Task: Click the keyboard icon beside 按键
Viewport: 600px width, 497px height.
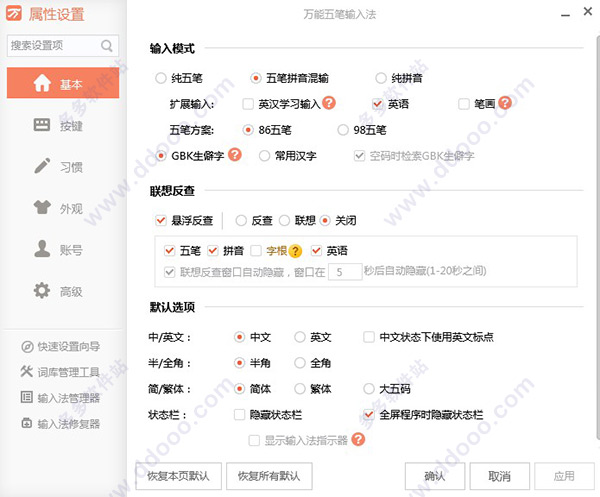Action: click(42, 125)
